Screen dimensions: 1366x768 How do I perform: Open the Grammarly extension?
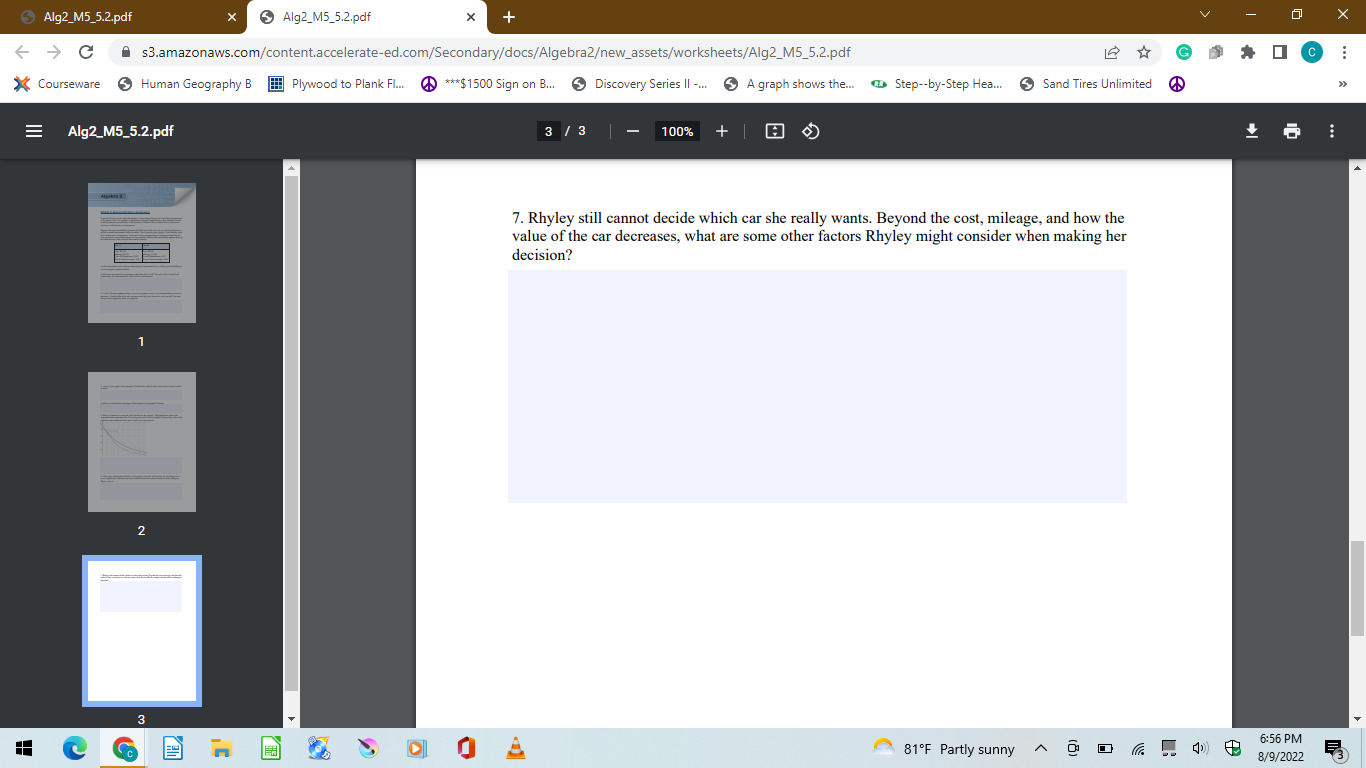point(1183,52)
